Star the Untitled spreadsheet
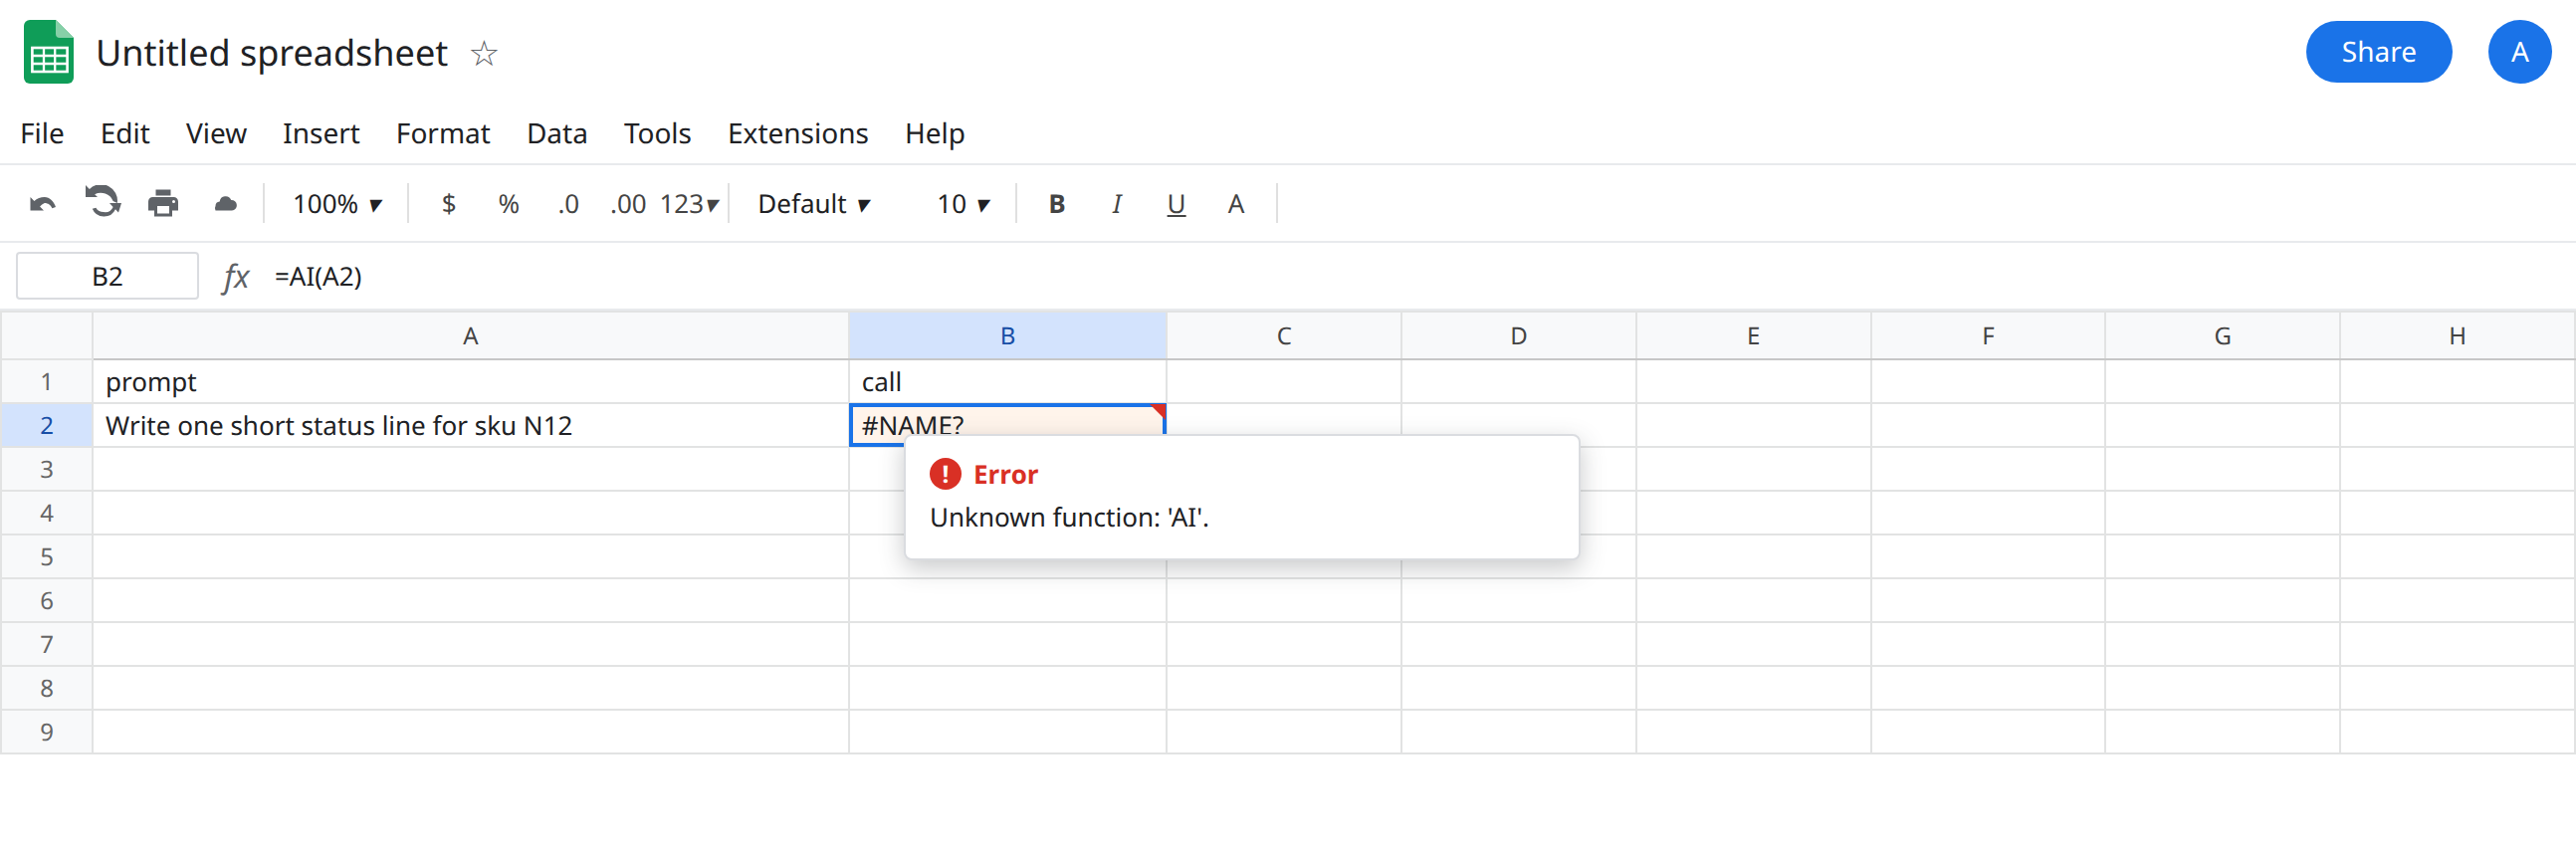Viewport: 2576px width, 856px height. coord(484,53)
